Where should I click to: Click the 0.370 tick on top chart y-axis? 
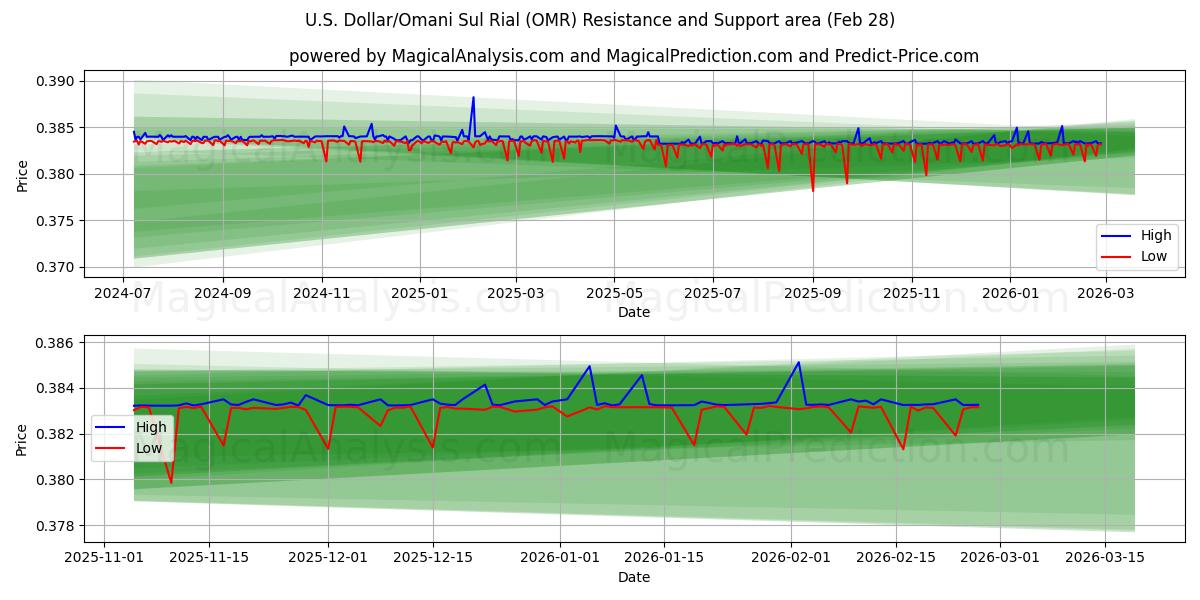(x=56, y=267)
